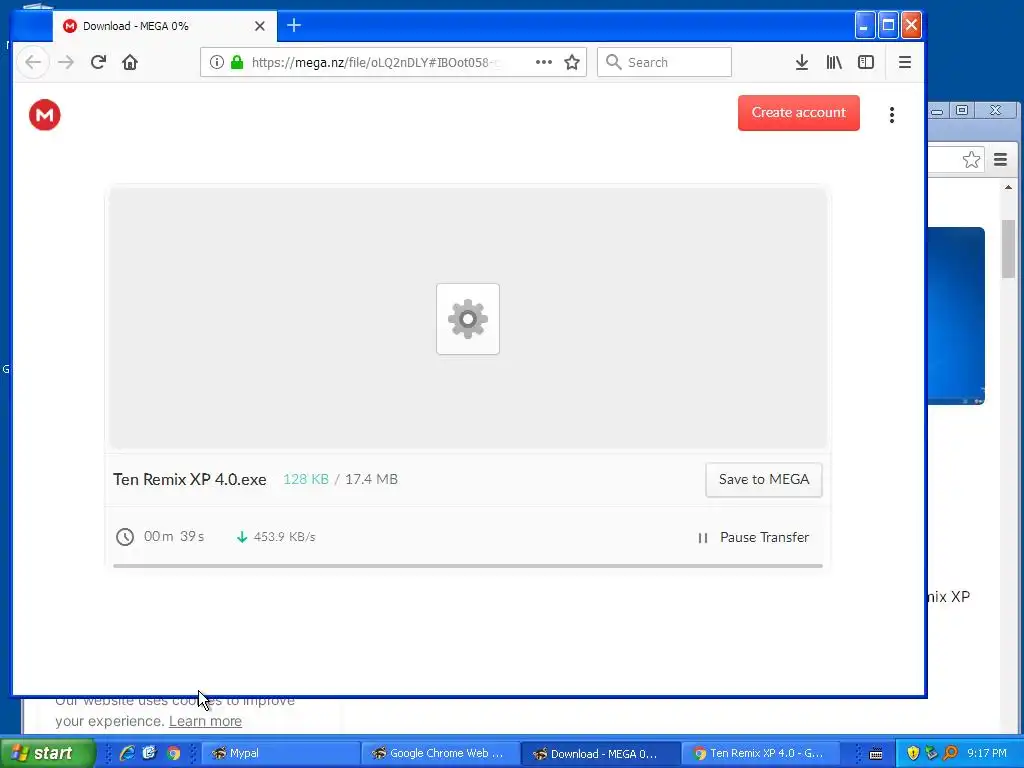
Task: Click the search magnifier icon
Action: (x=613, y=62)
